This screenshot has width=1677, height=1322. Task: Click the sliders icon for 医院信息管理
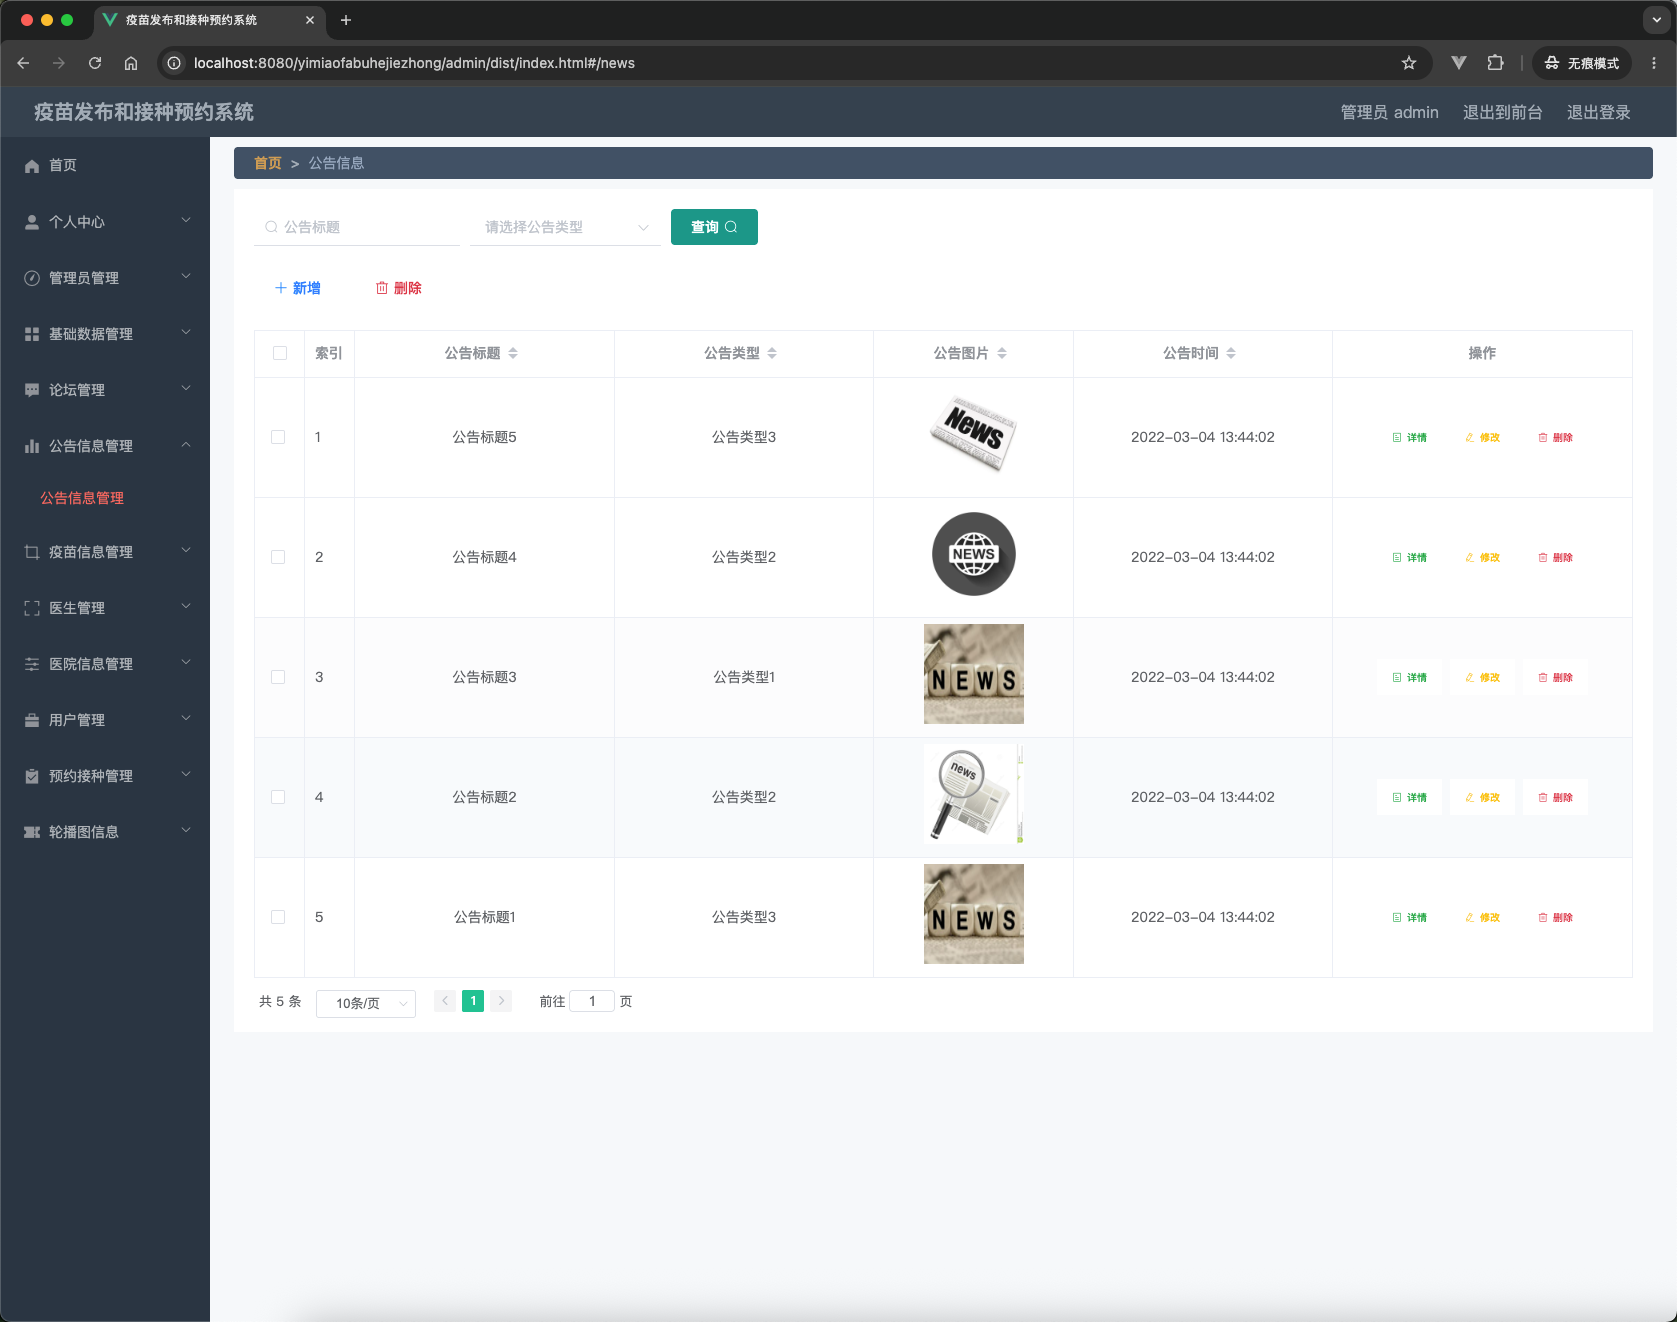(32, 664)
